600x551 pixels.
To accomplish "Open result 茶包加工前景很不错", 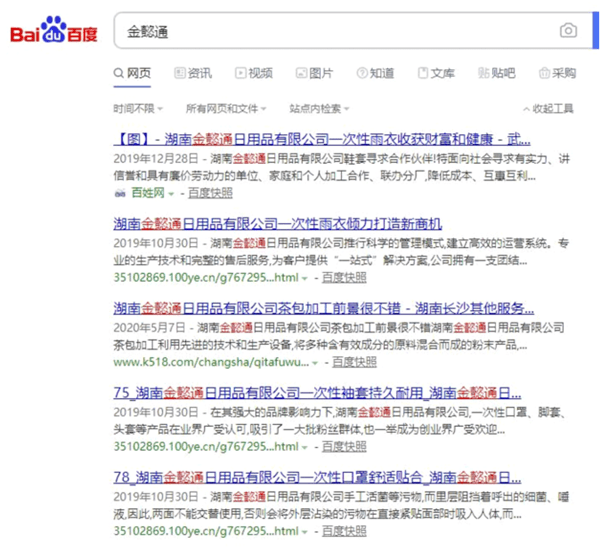I will (324, 308).
